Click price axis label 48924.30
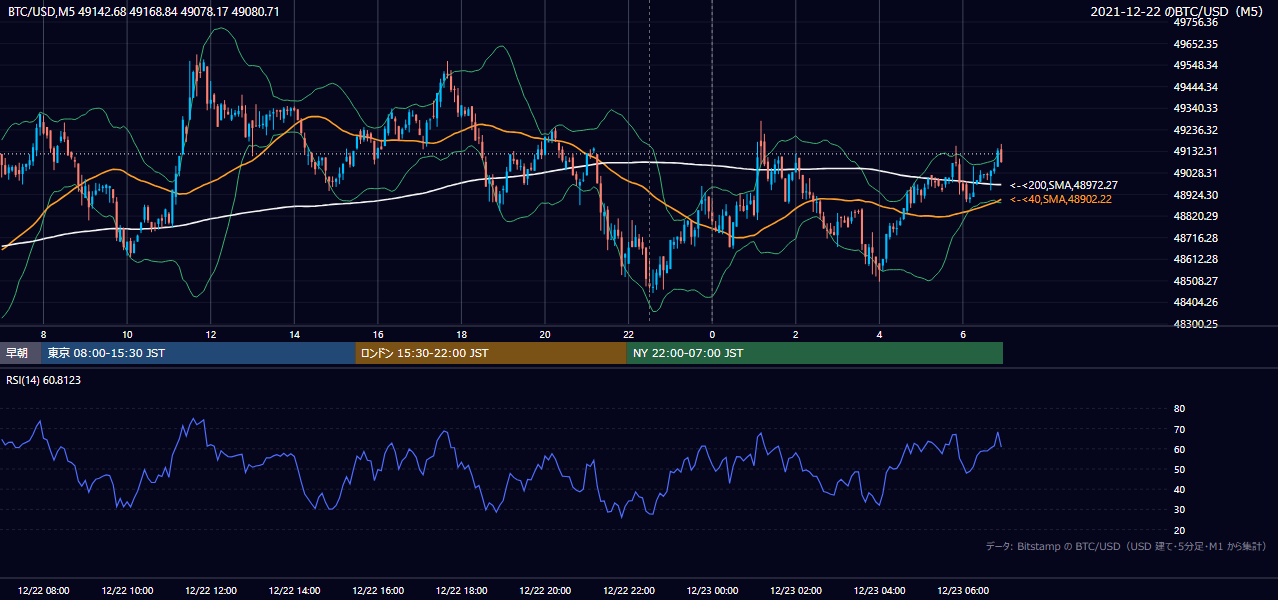1278x600 pixels. click(1195, 195)
